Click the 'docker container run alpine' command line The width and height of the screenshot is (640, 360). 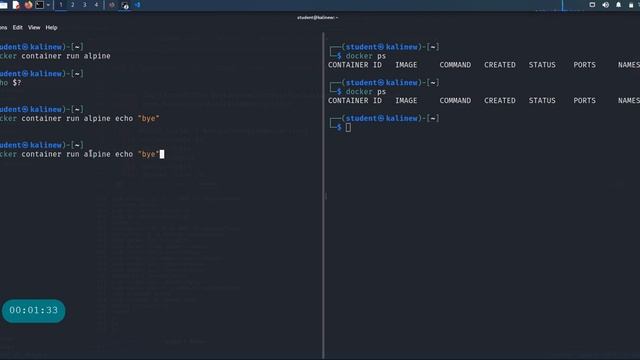coord(55,56)
